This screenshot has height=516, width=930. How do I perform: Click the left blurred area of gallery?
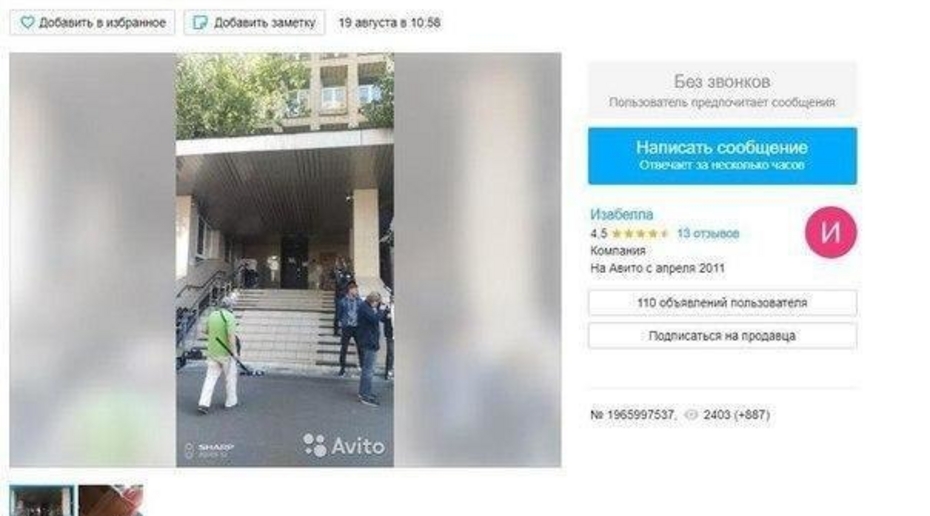click(x=93, y=260)
